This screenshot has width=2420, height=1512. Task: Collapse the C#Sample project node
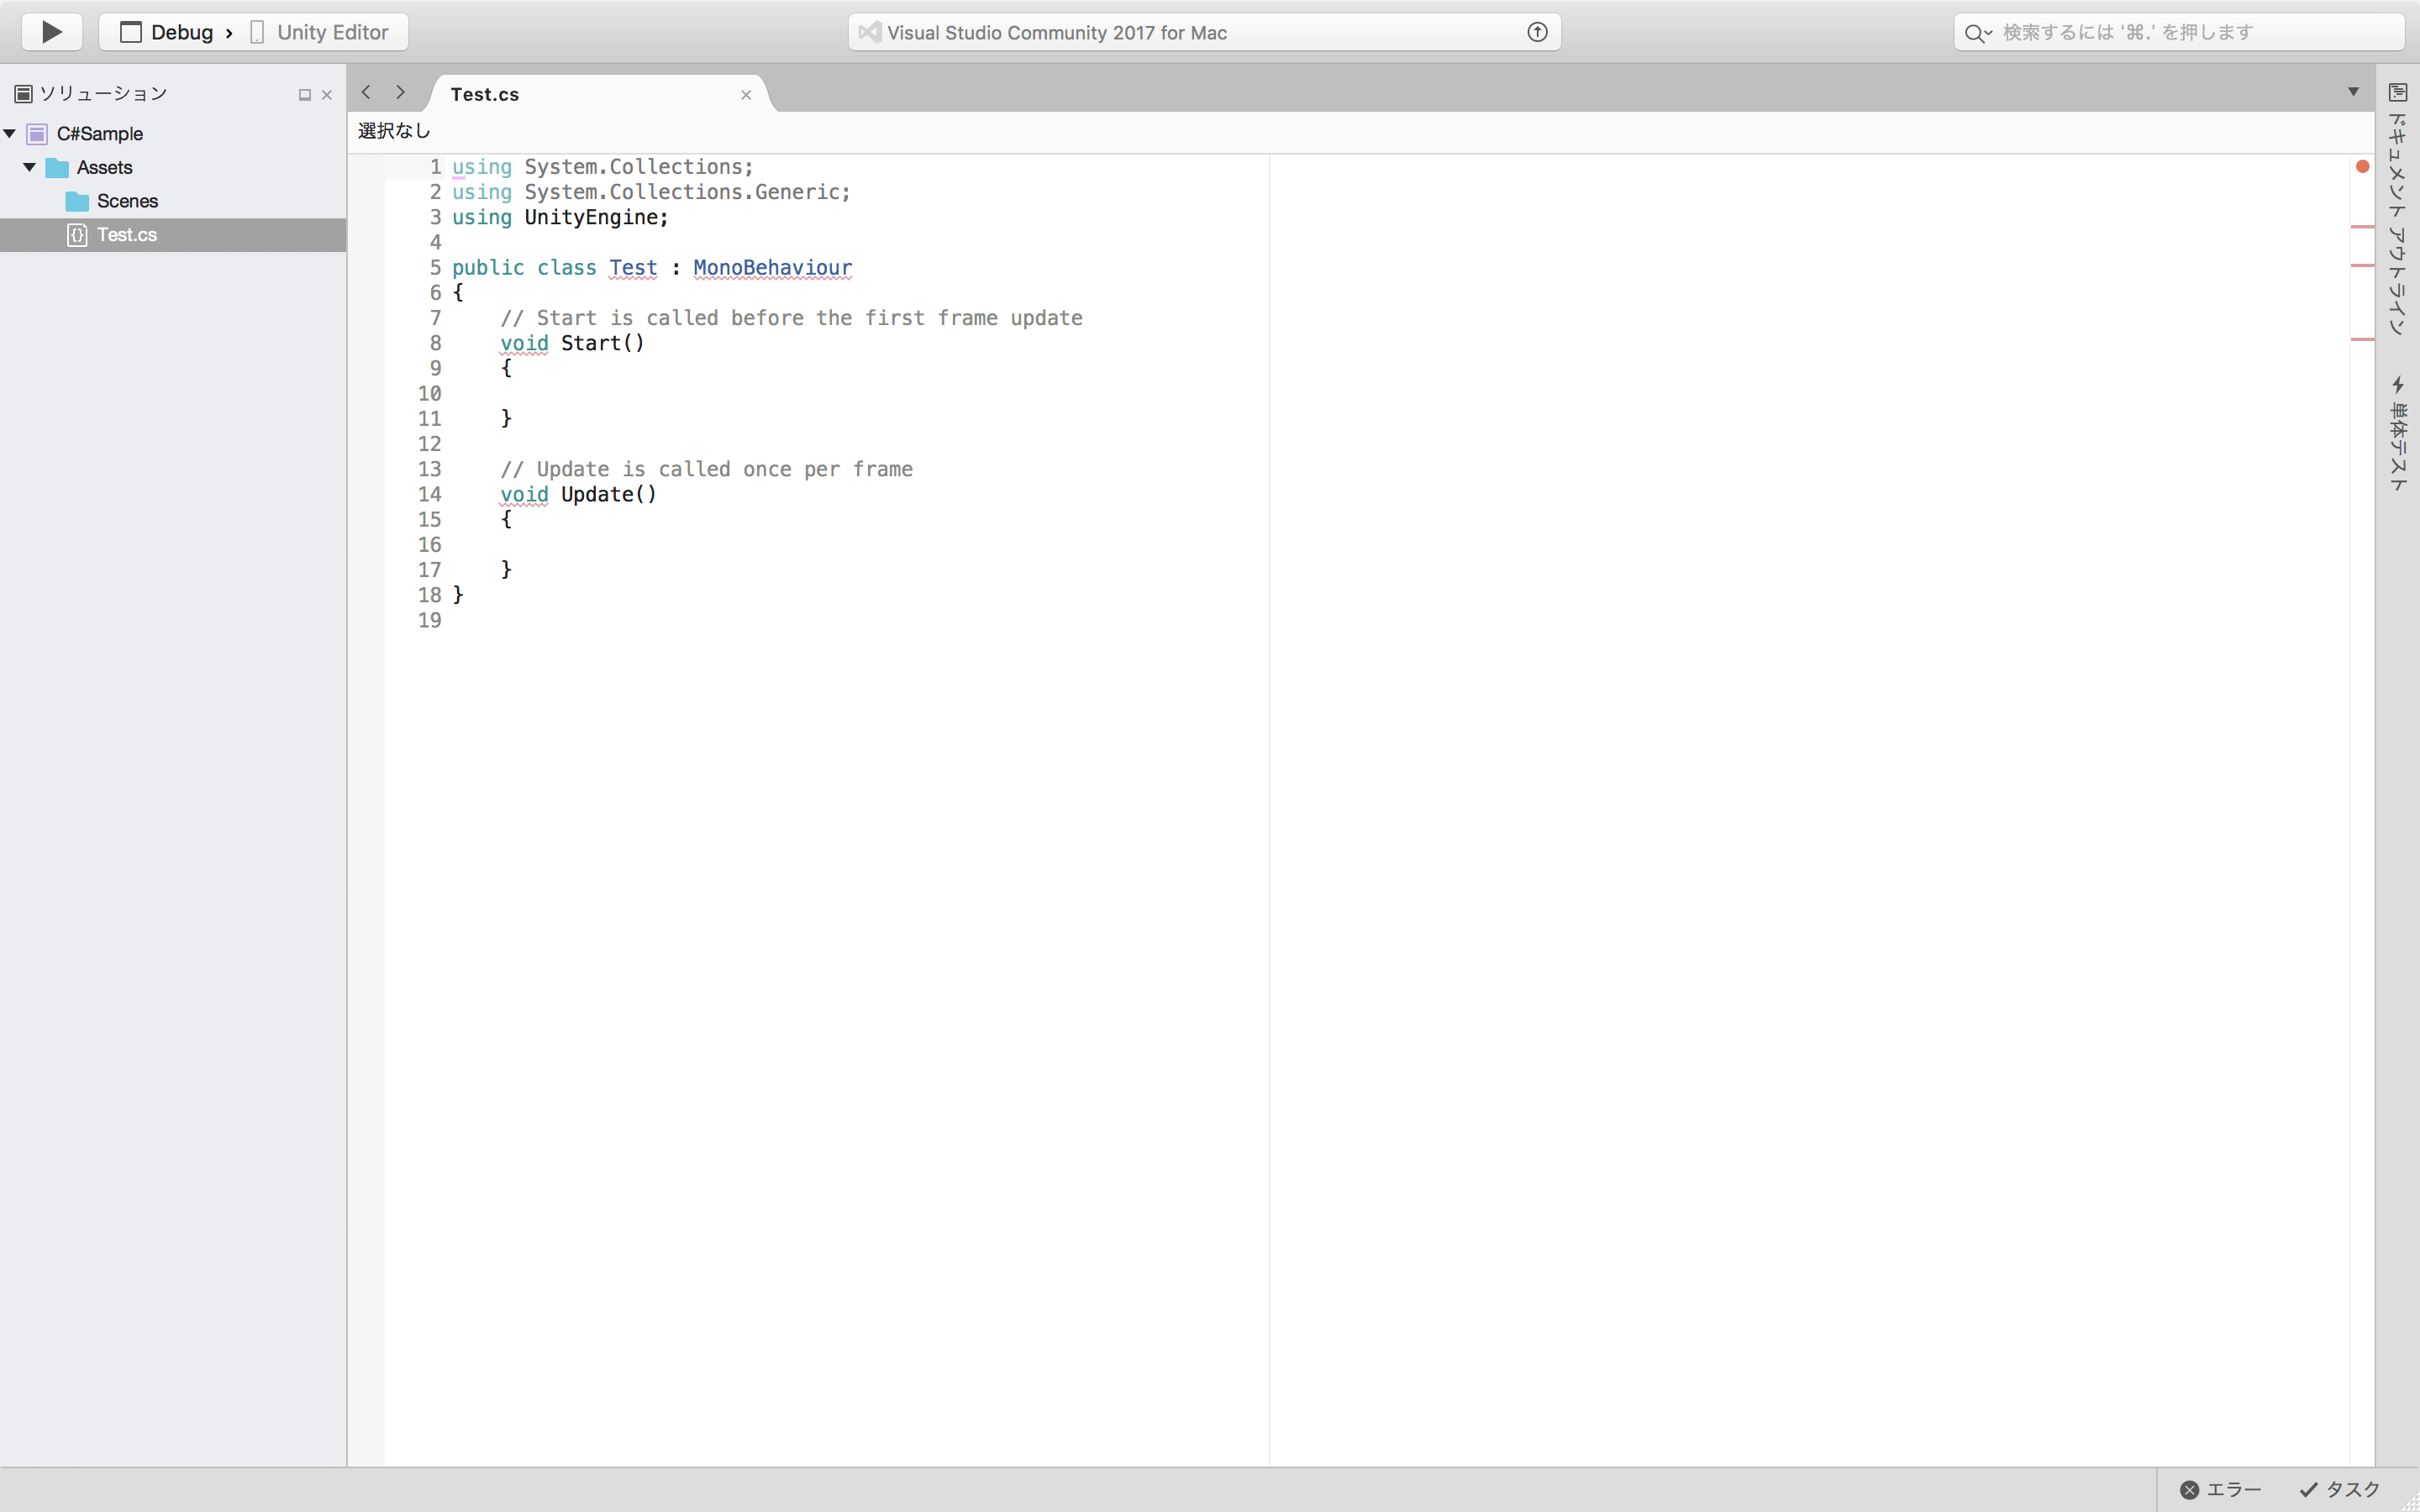(x=9, y=133)
